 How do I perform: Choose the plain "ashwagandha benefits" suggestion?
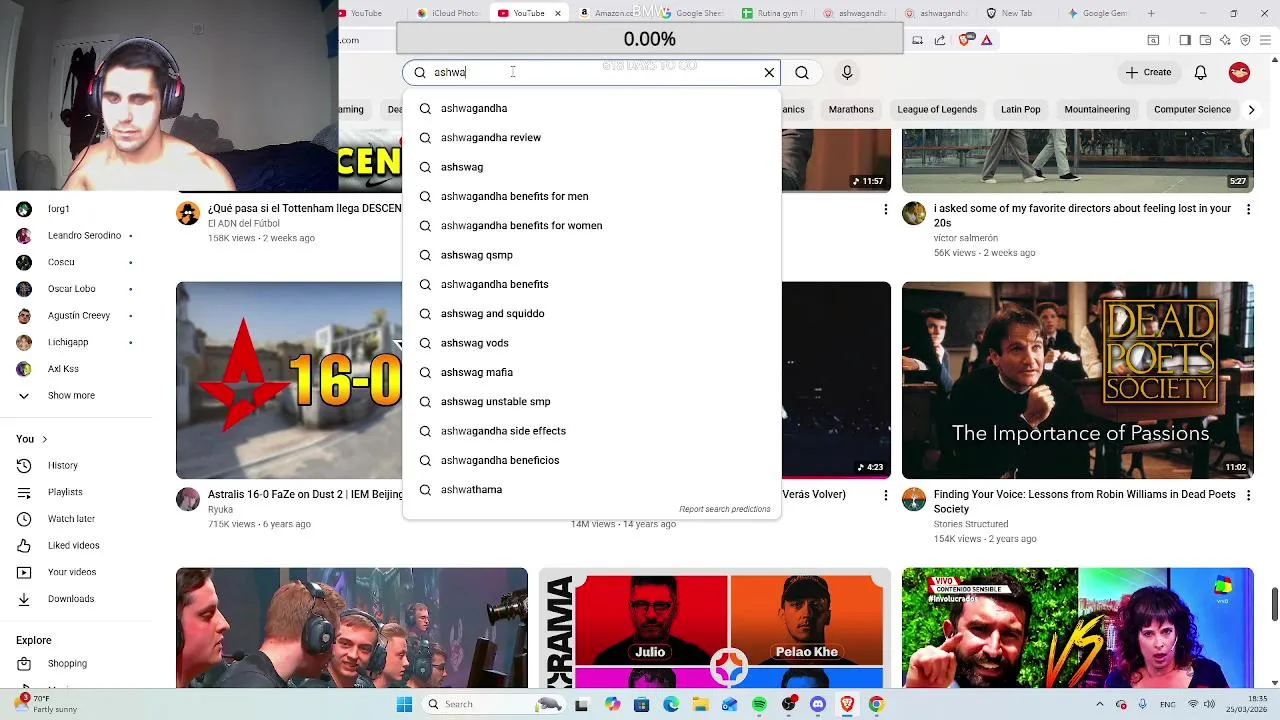click(x=591, y=284)
